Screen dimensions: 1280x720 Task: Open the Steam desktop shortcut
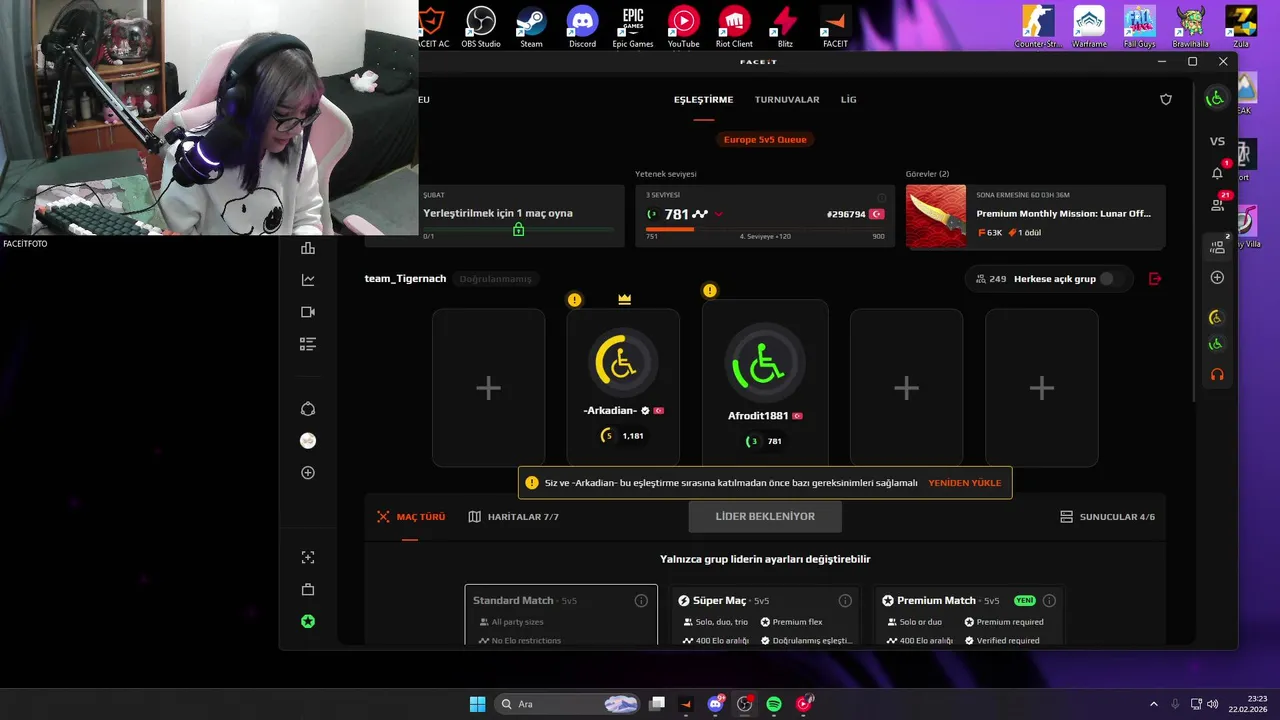[x=531, y=28]
